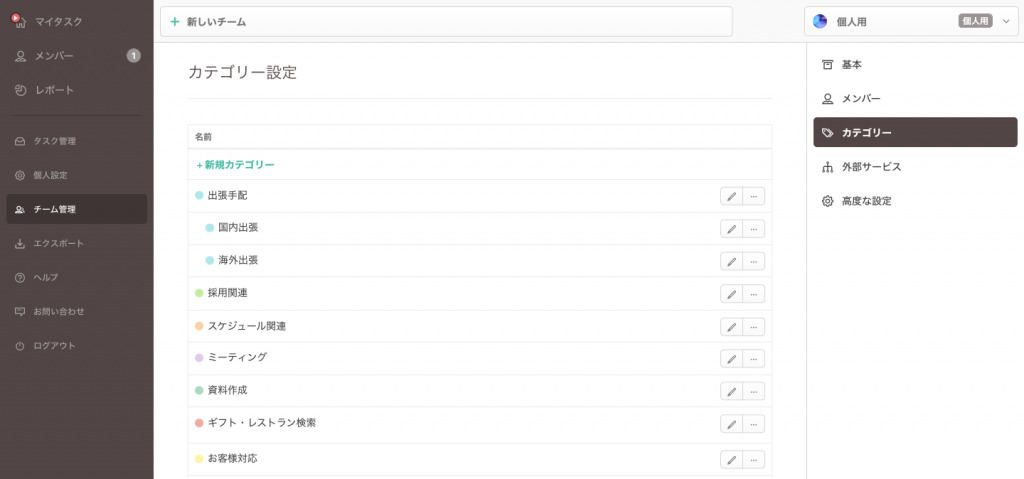Open the more options menu for 海外出張
Image resolution: width=1024 pixels, height=479 pixels.
point(754,261)
